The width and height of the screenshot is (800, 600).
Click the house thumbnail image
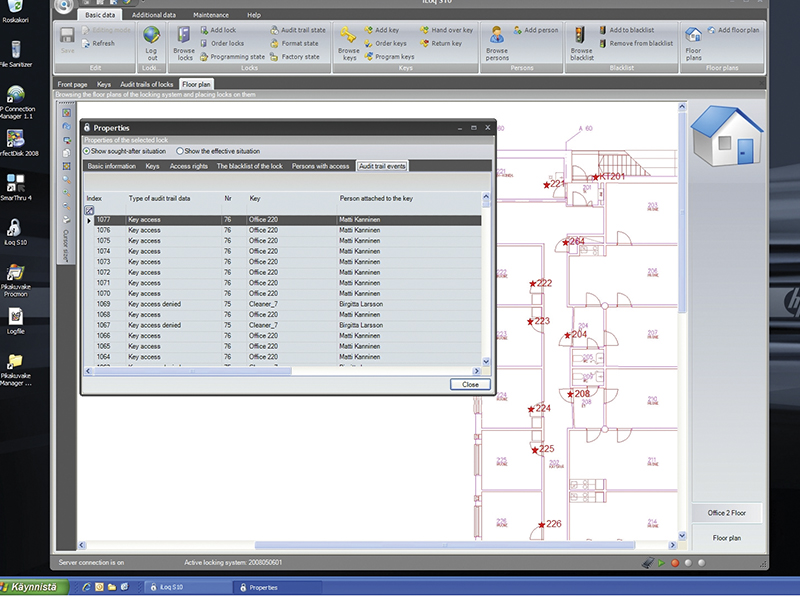tap(727, 136)
